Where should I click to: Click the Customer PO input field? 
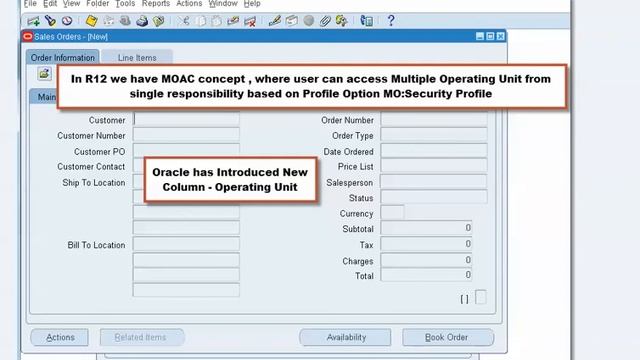[x=186, y=150]
